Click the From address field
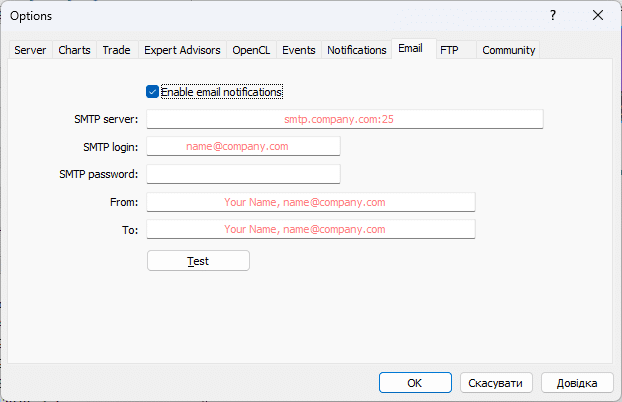Viewport: 622px width, 402px height. (x=310, y=202)
